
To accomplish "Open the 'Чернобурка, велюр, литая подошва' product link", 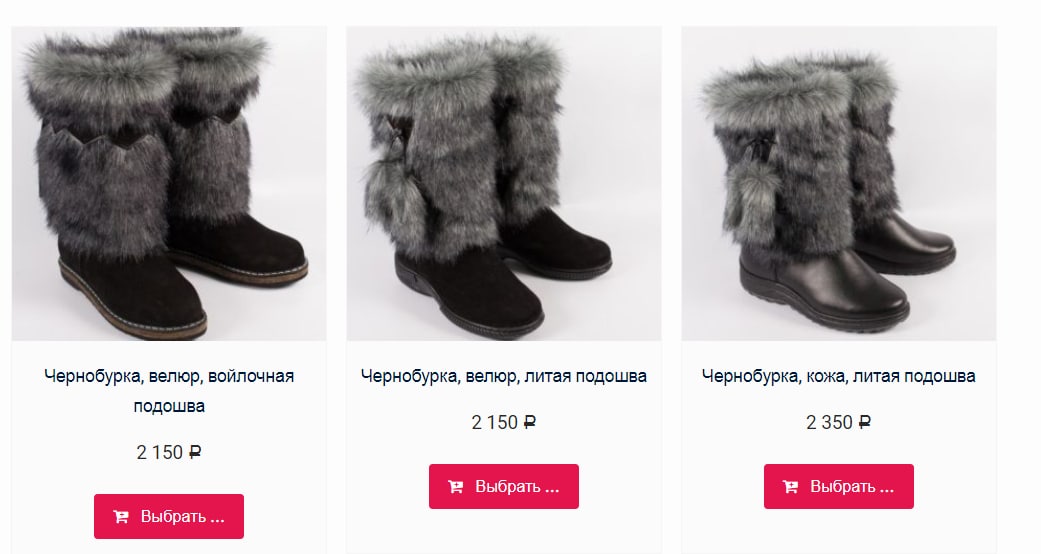I will (x=503, y=376).
